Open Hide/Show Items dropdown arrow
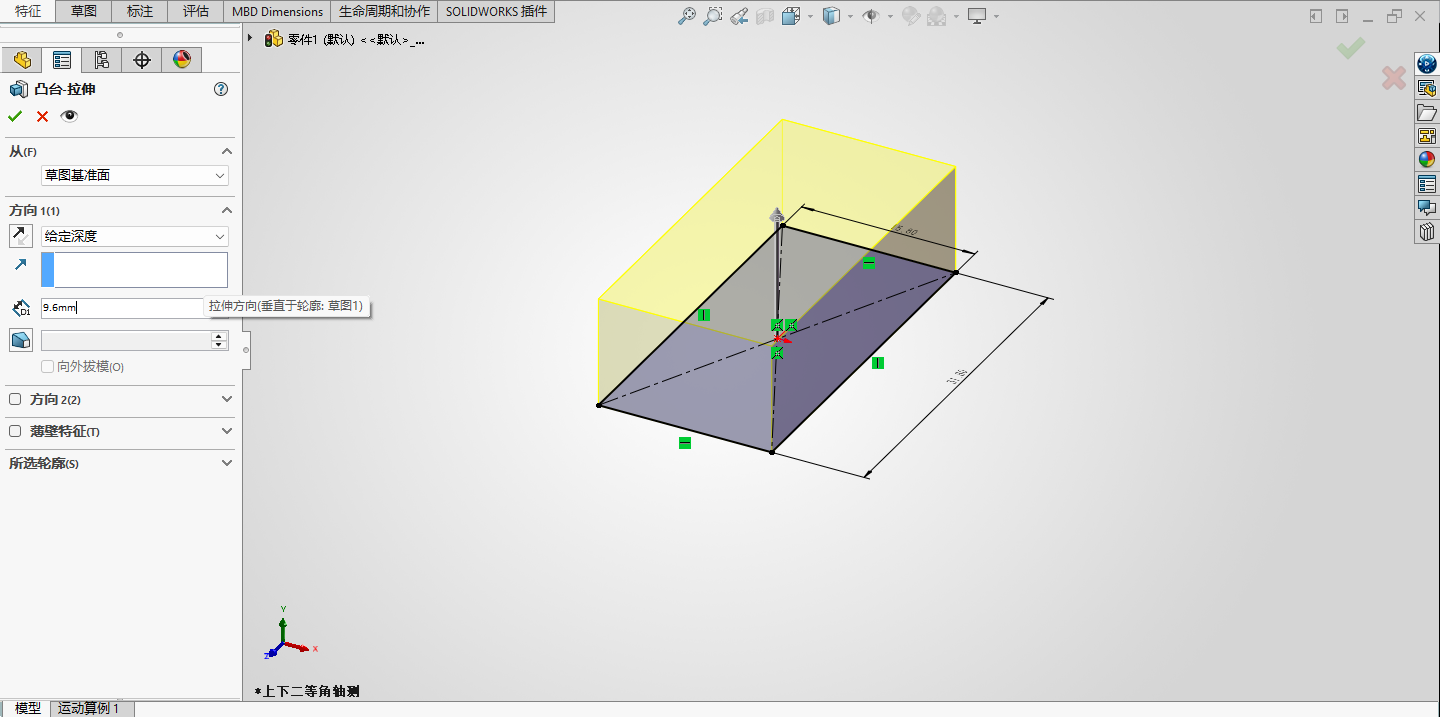 tap(889, 16)
